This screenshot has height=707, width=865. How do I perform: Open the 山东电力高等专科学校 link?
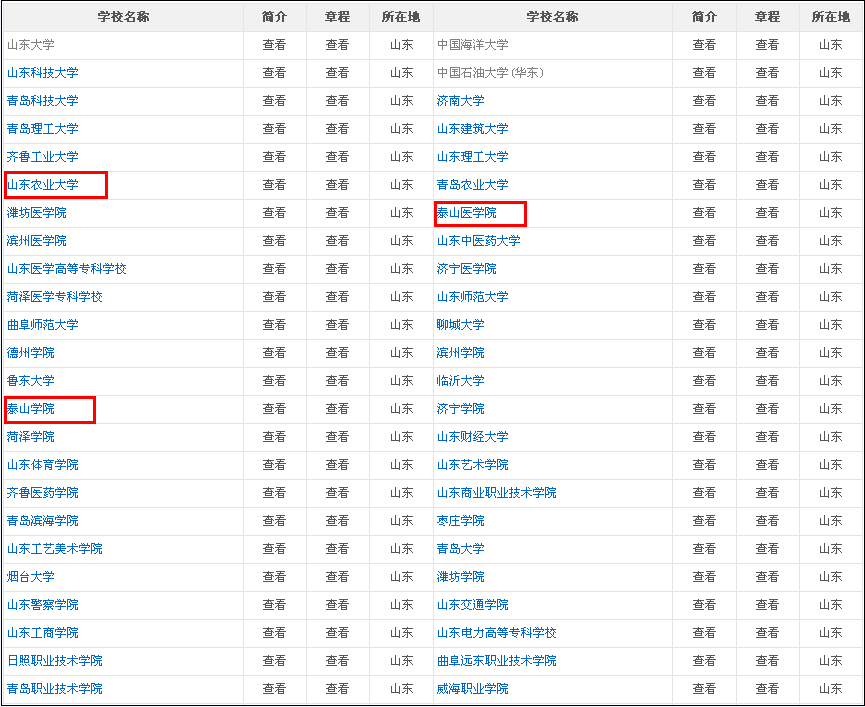click(x=496, y=633)
